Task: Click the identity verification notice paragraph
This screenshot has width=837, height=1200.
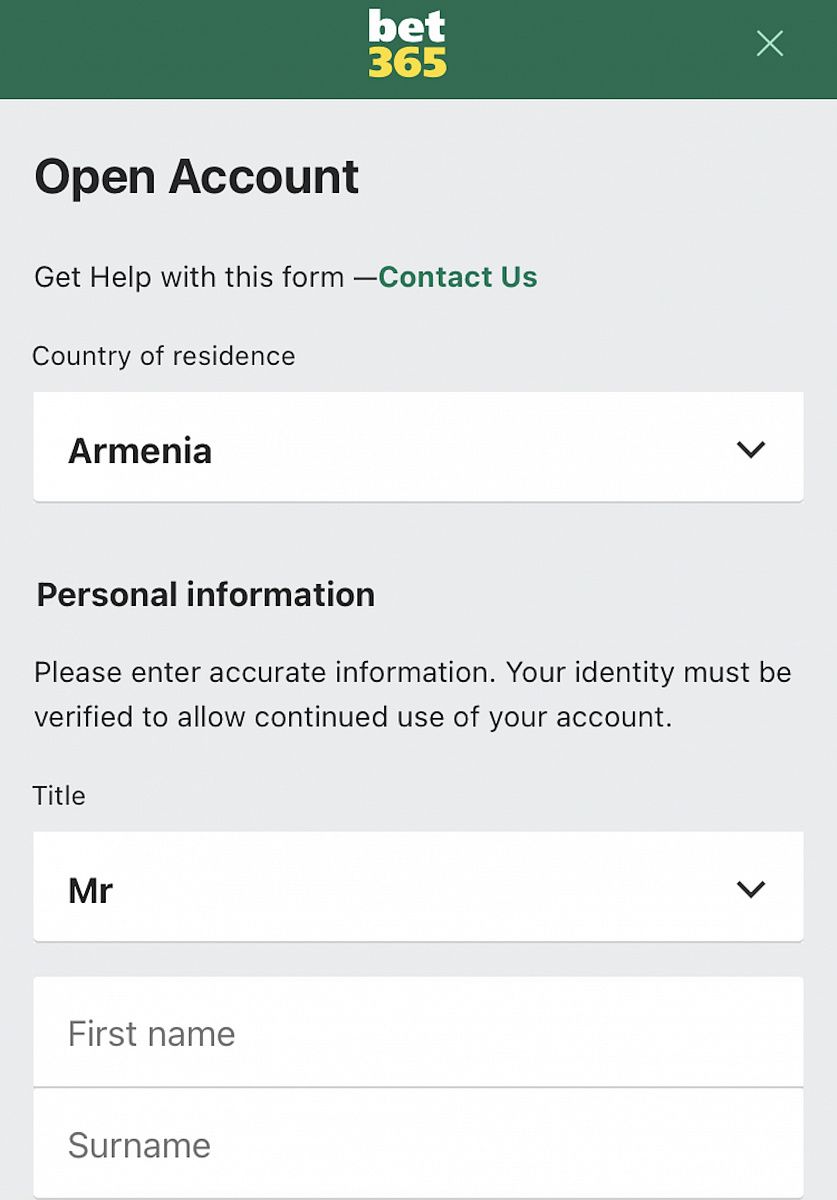Action: 413,695
